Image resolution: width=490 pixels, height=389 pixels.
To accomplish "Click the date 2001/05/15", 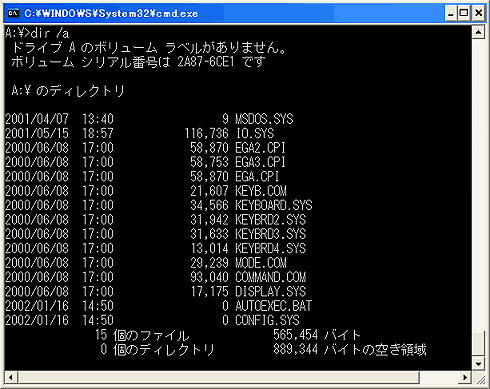I will (37, 133).
